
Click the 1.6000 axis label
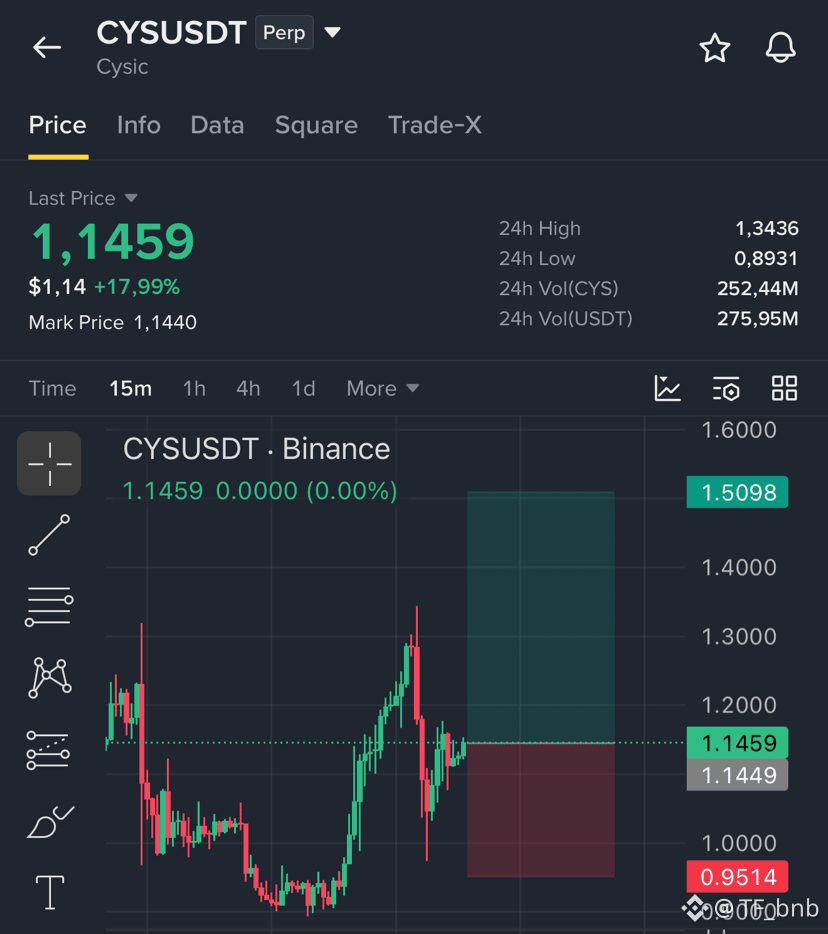(x=739, y=430)
